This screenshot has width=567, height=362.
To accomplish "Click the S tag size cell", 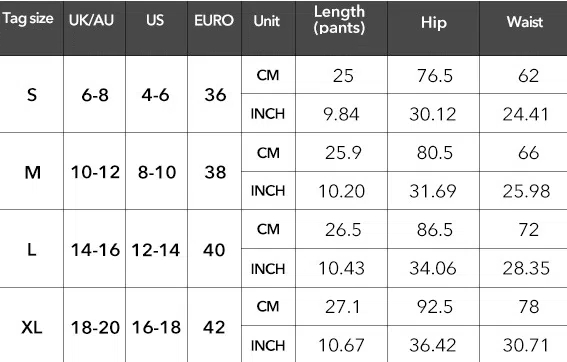I will pos(31,94).
